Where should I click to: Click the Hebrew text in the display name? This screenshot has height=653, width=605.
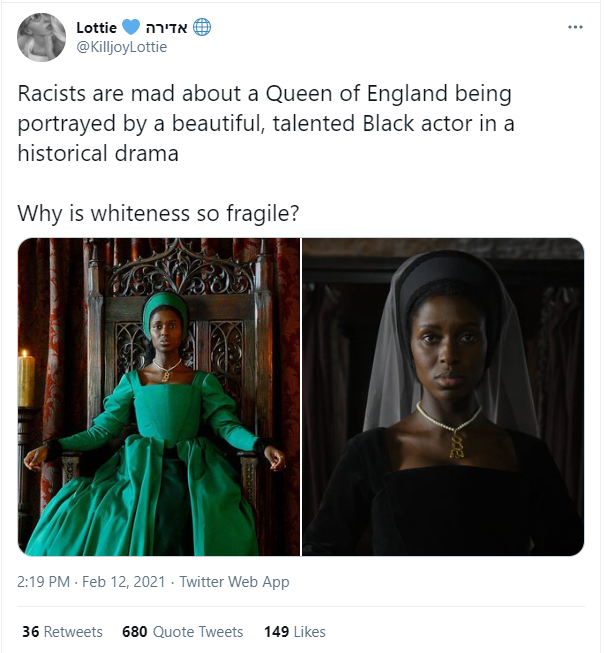(167, 27)
